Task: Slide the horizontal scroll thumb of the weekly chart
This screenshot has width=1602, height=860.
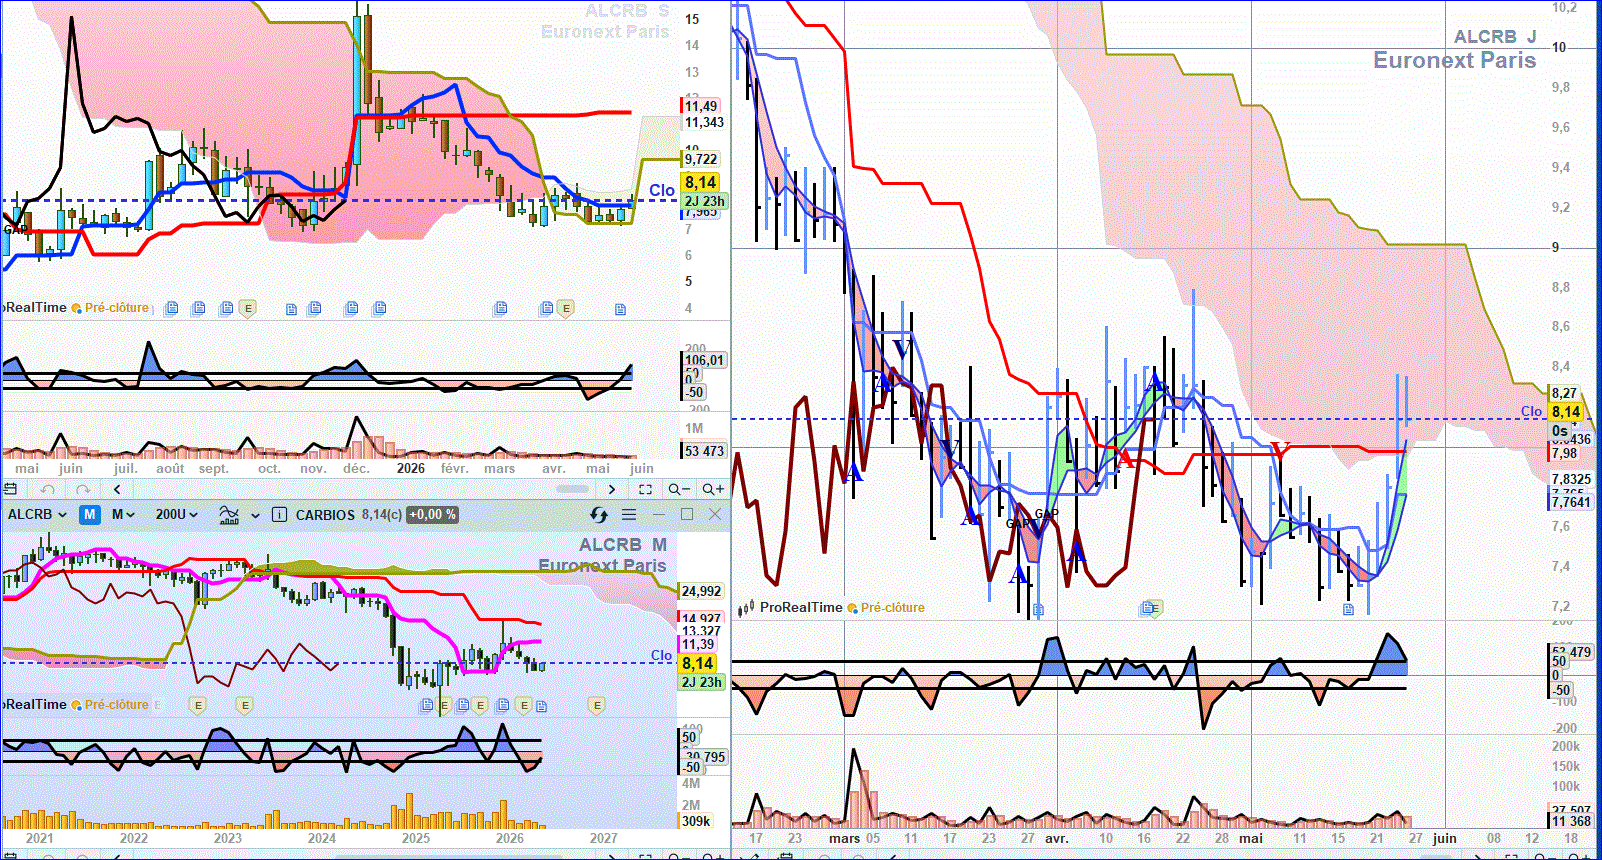Action: point(572,489)
